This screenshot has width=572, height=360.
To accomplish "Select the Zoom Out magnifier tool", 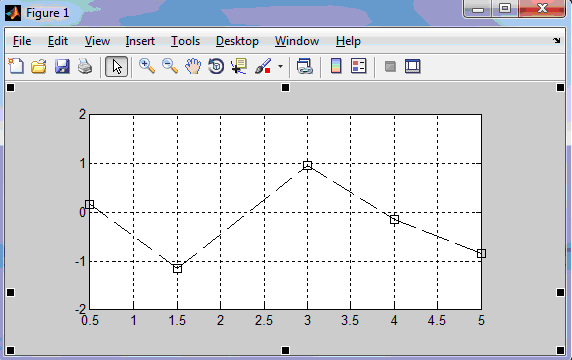I will pos(170,66).
